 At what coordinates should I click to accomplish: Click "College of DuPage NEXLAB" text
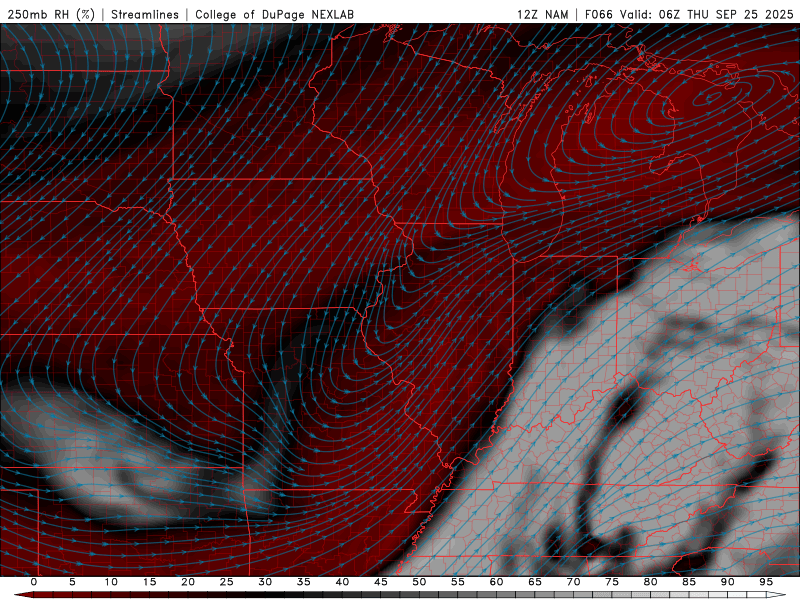[274, 14]
